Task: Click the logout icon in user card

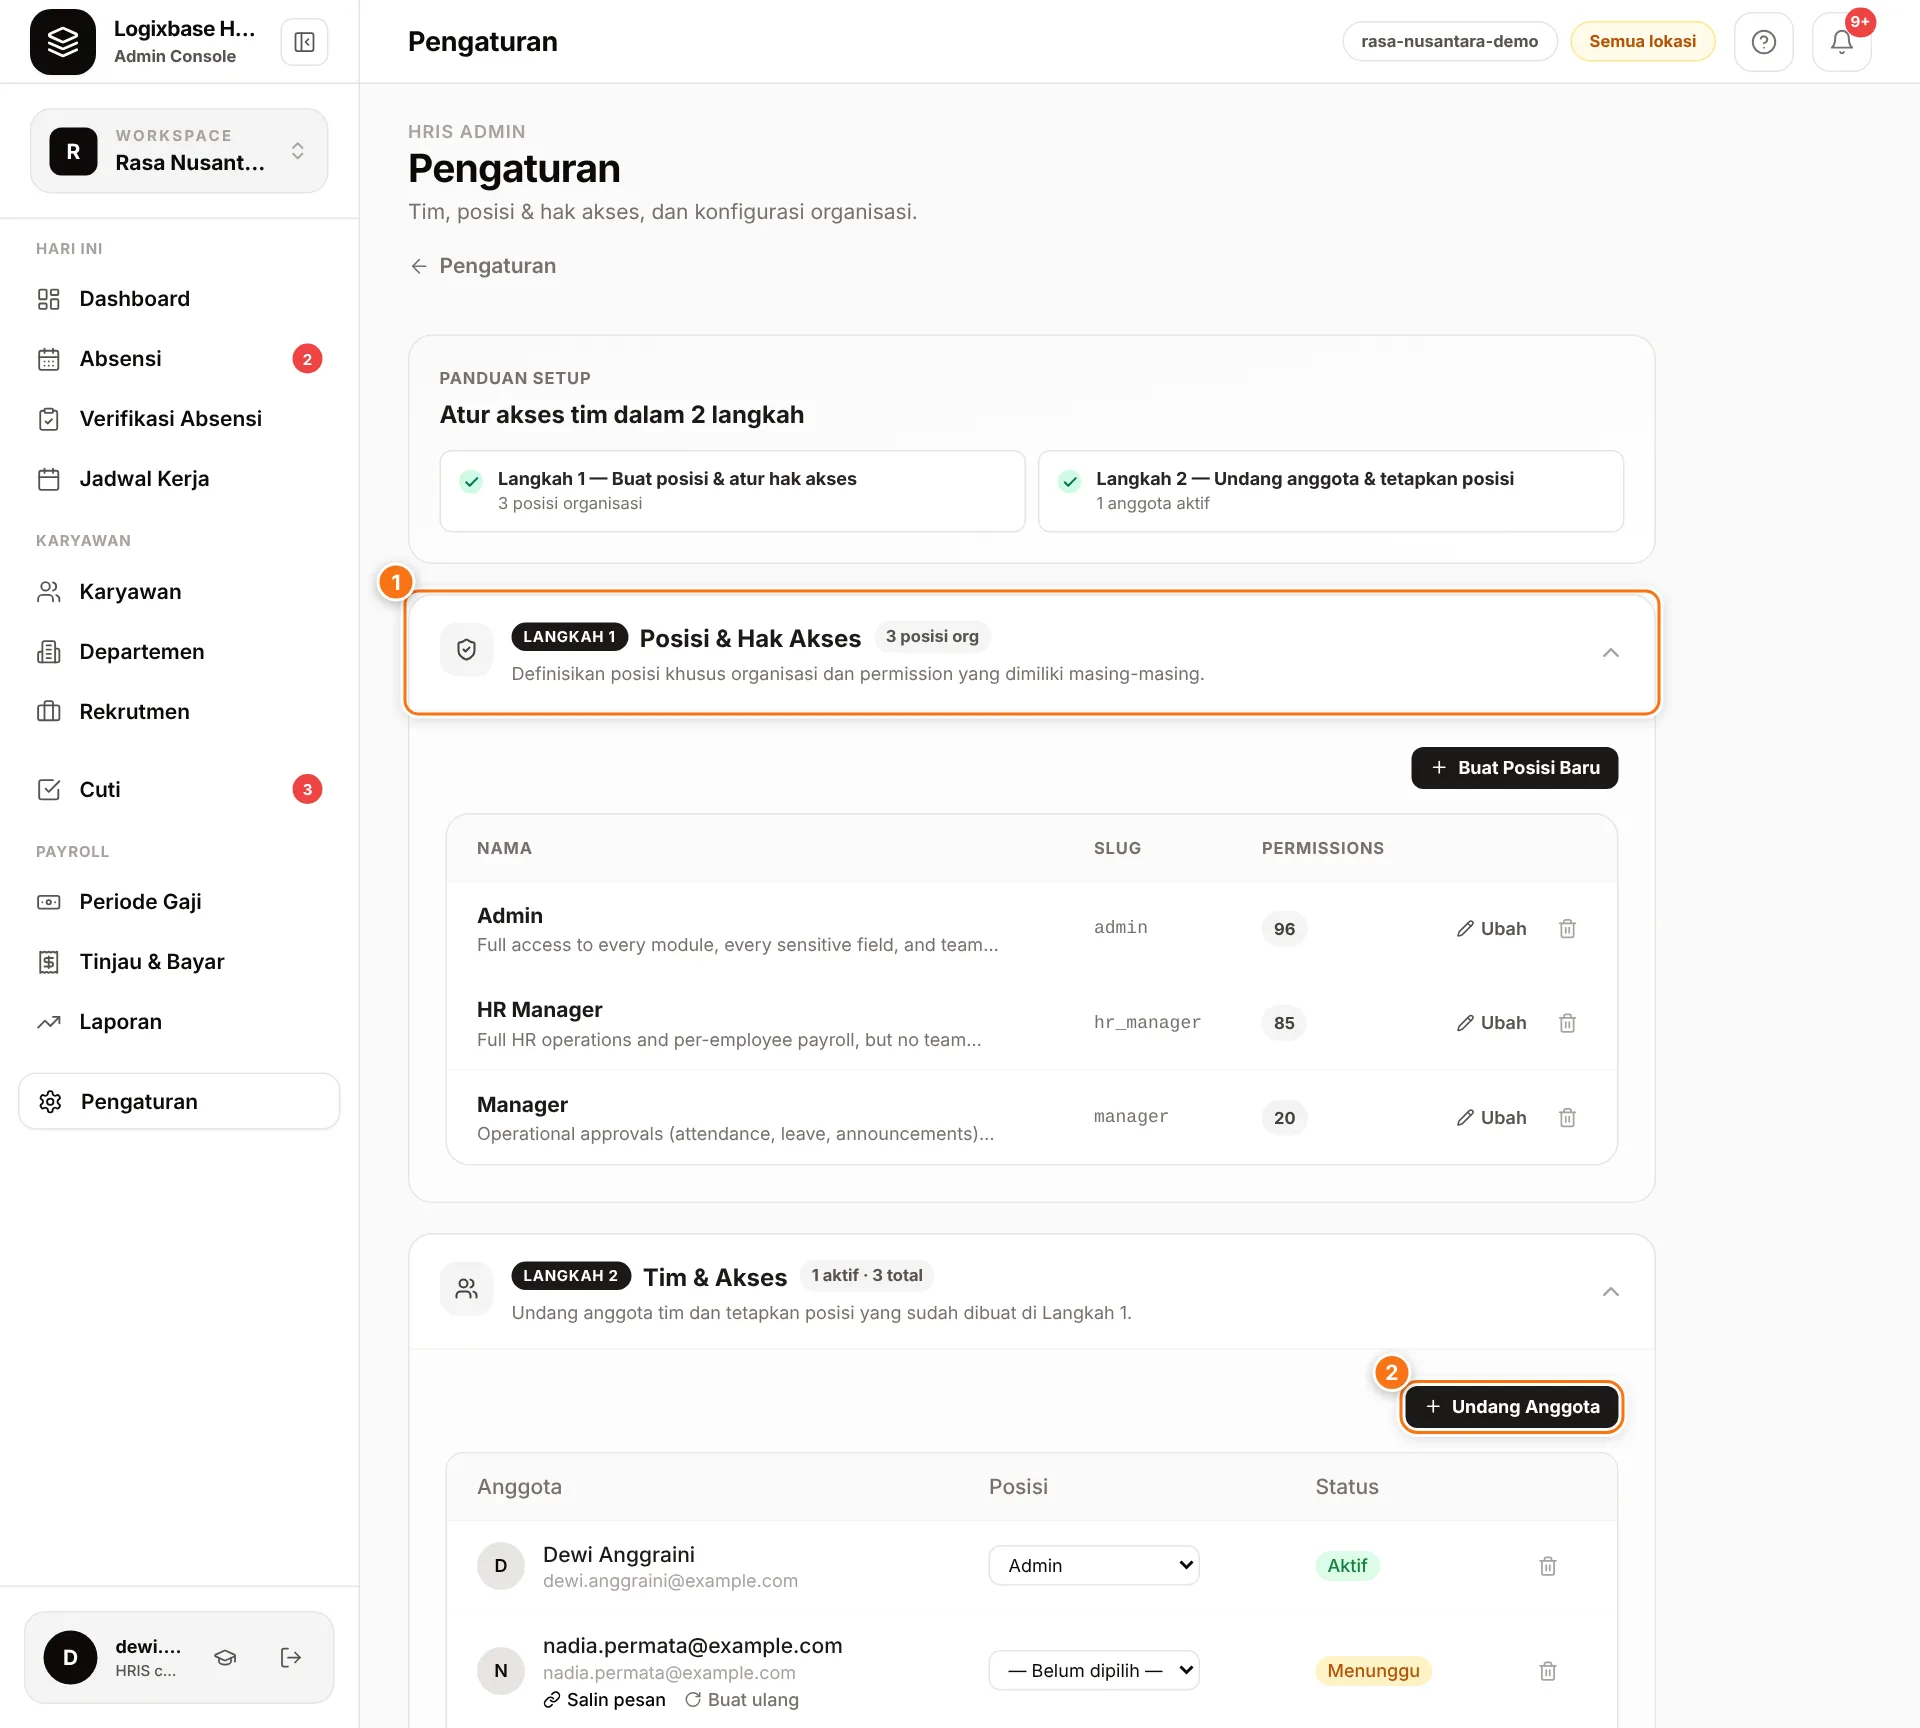Action: pos(291,1658)
